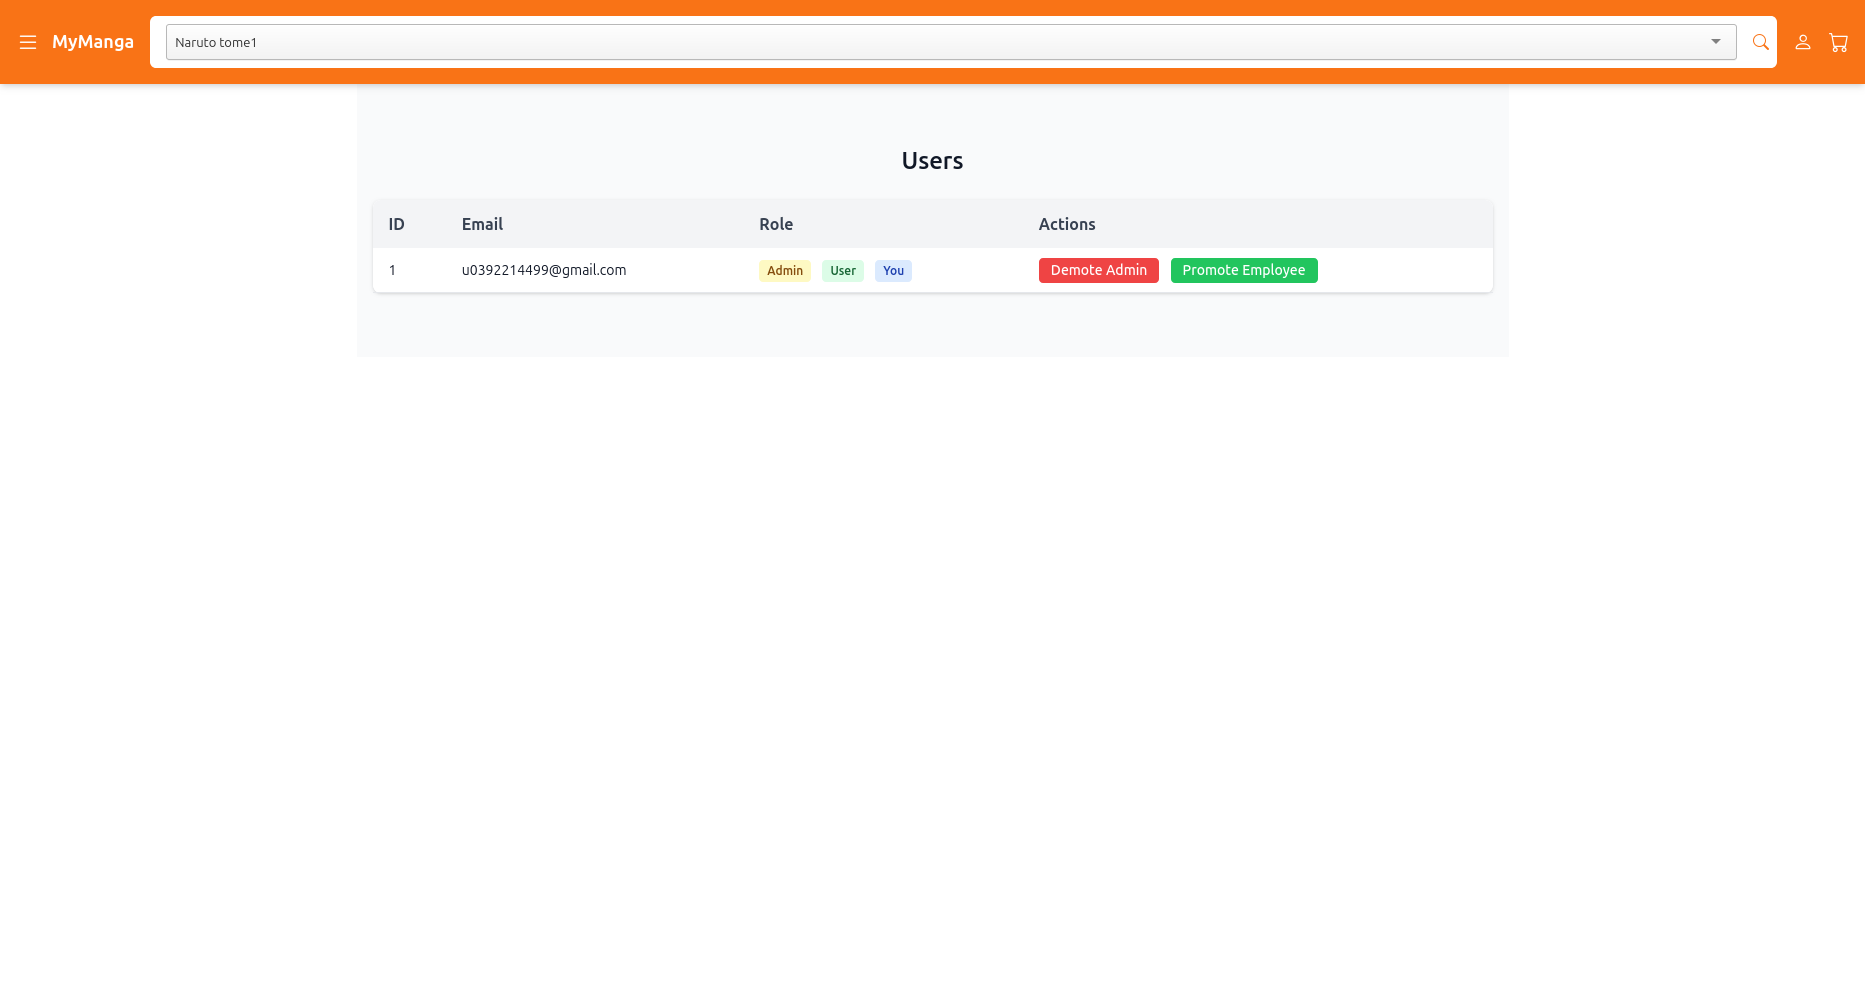Click the Demote Admin button
This screenshot has width=1865, height=995.
point(1098,270)
